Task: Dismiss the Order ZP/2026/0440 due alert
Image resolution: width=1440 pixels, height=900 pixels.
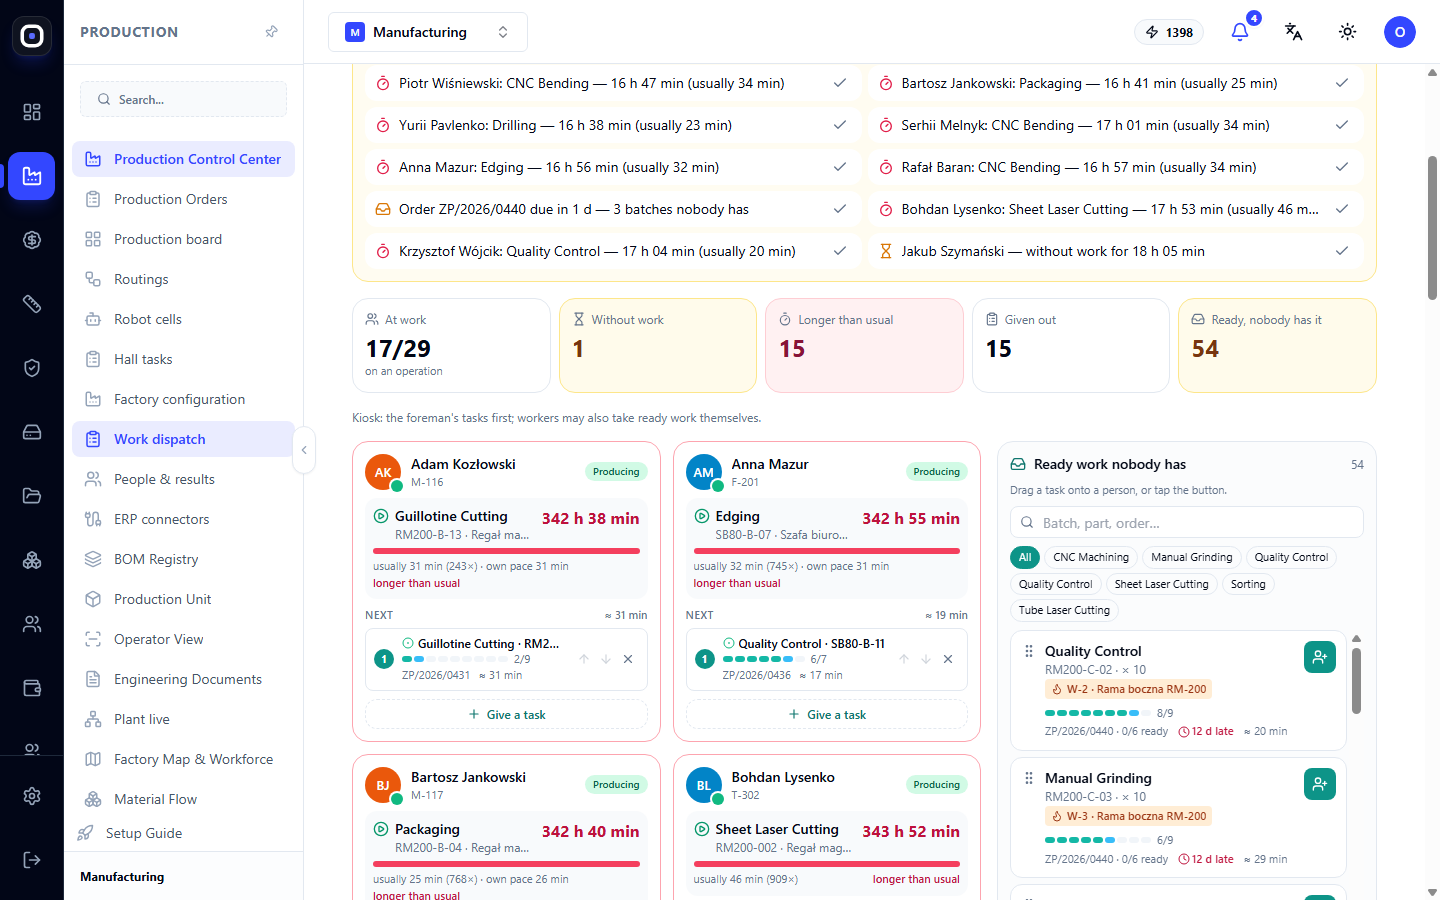Action: coord(840,209)
